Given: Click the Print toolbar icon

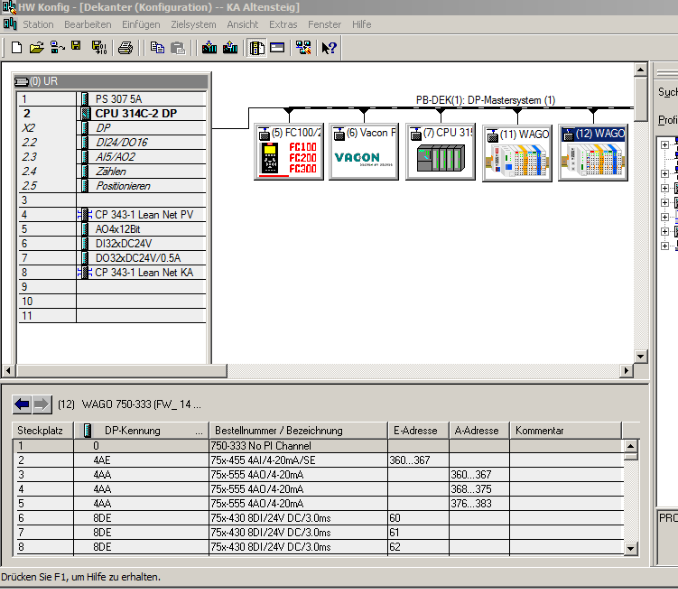Looking at the screenshot, I should [x=125, y=47].
